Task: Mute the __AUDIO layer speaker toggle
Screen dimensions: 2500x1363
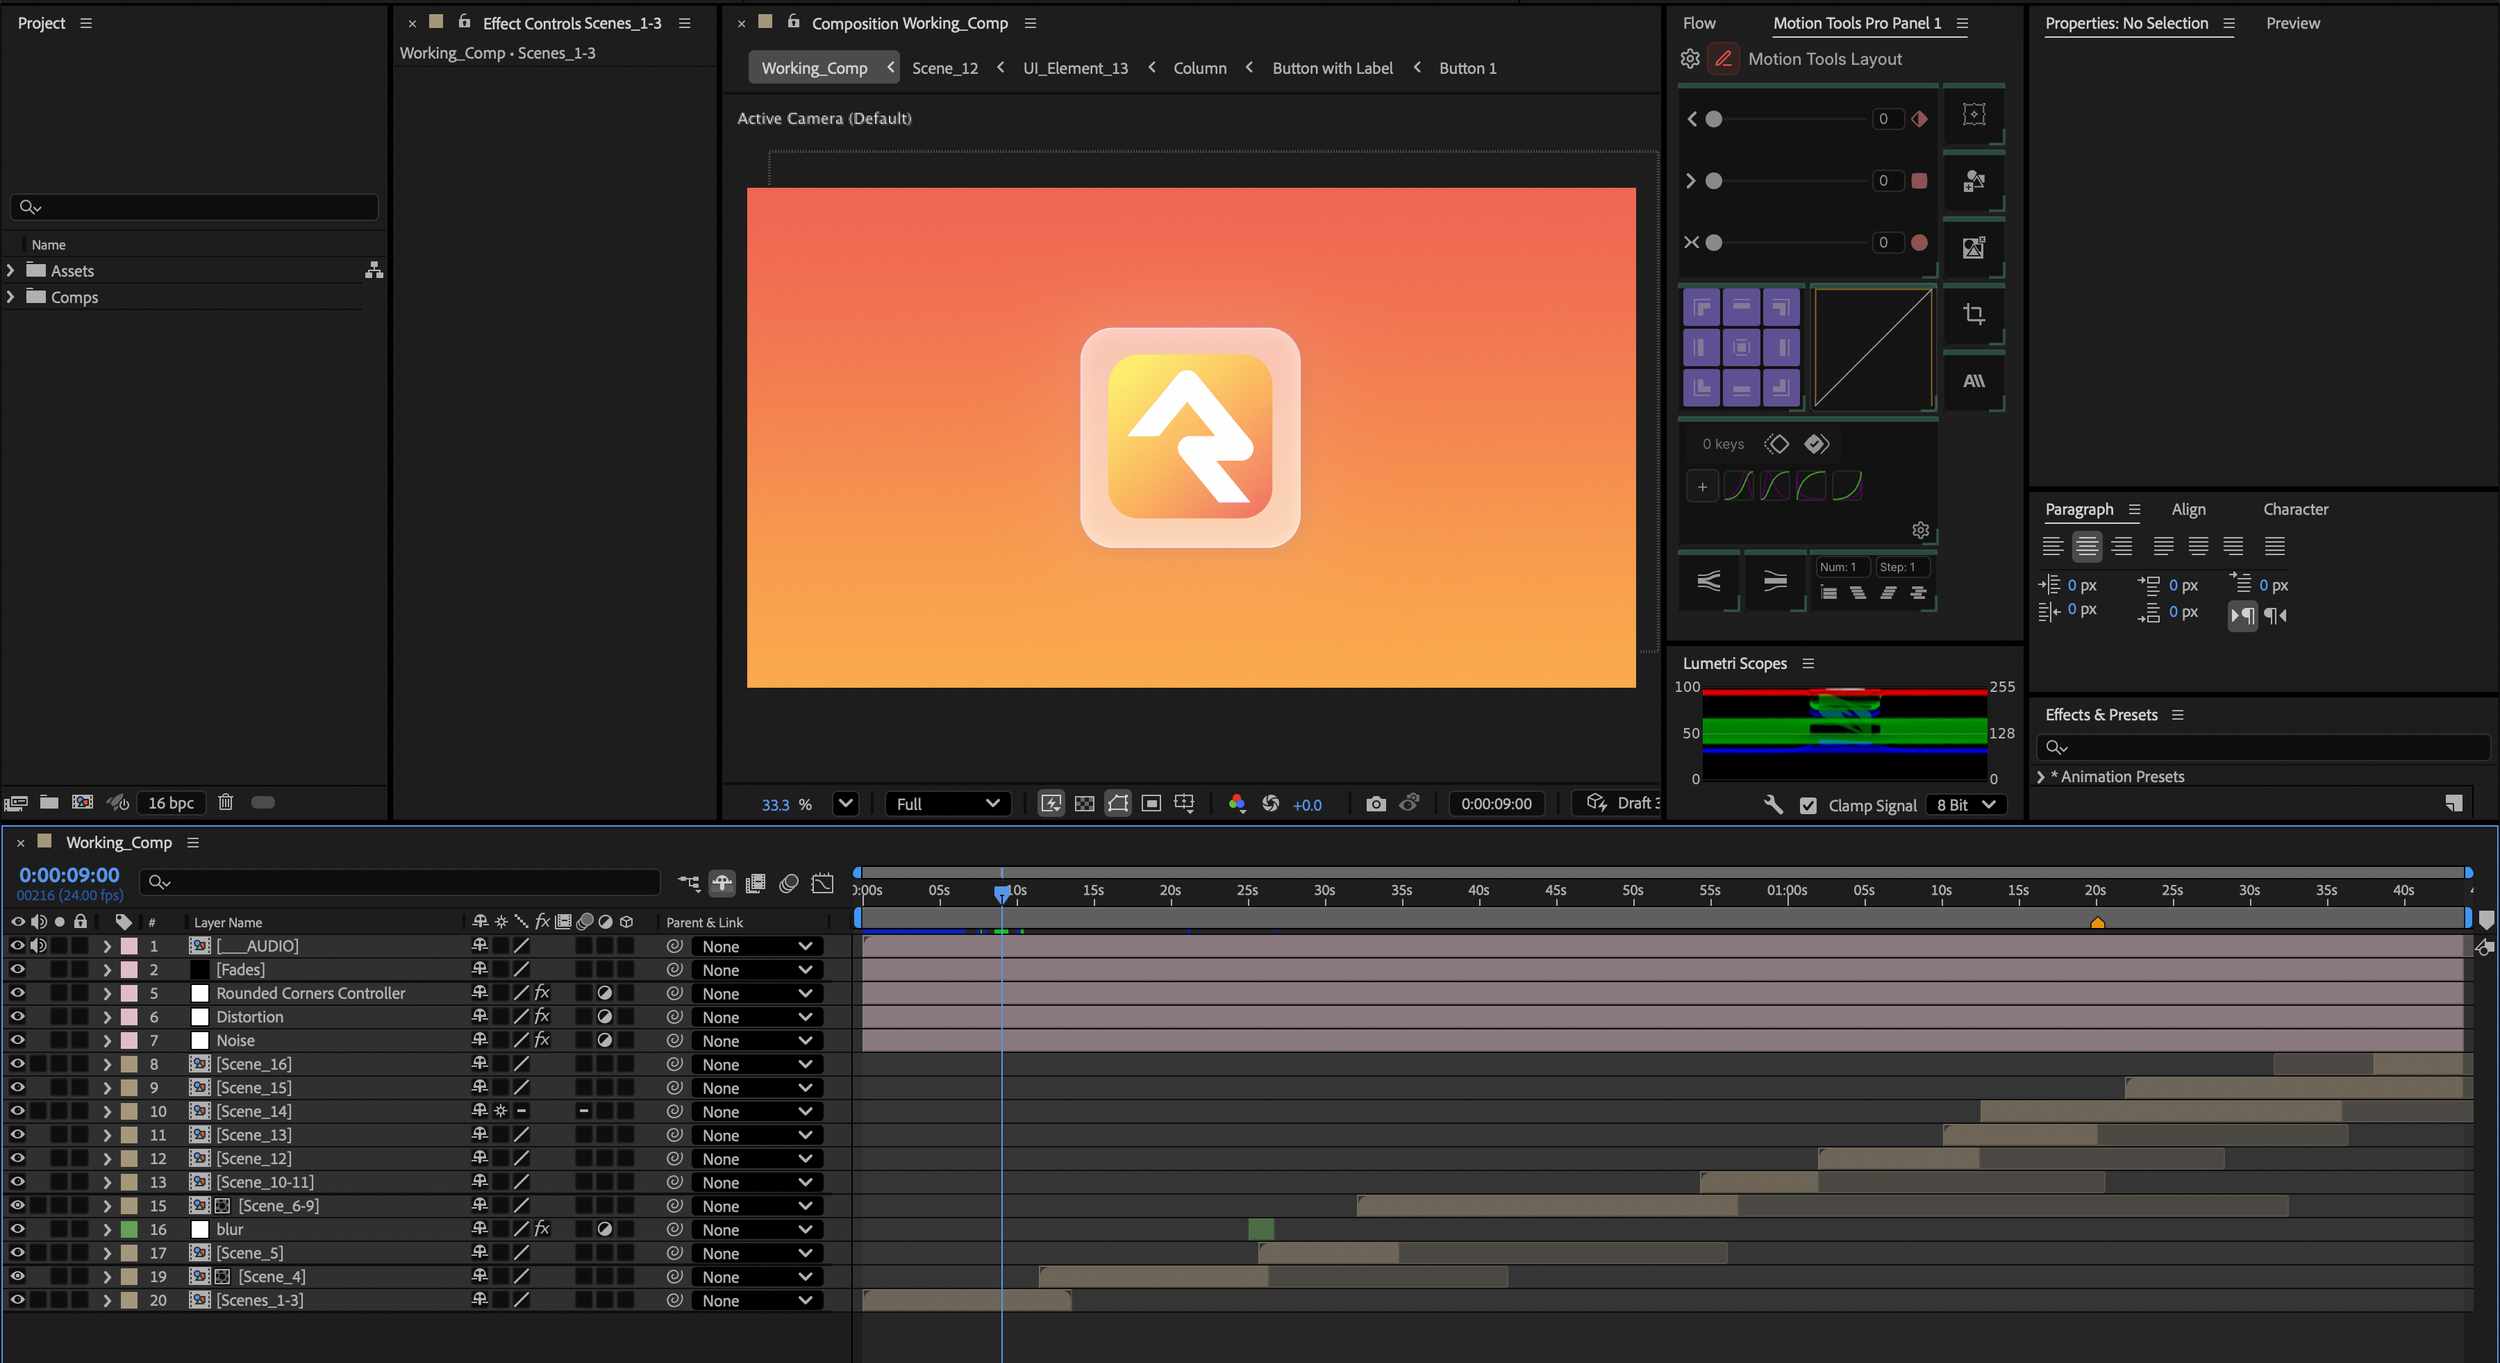Action: pos(38,946)
